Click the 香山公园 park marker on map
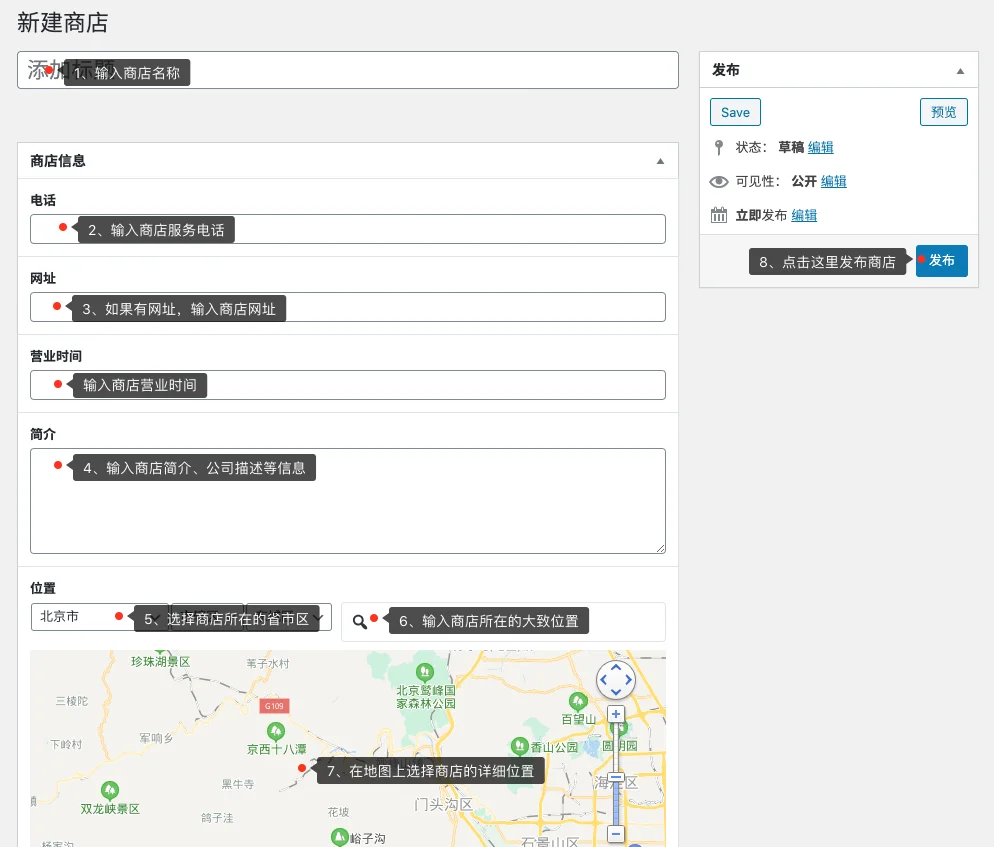Image resolution: width=994 pixels, height=847 pixels. click(x=519, y=746)
